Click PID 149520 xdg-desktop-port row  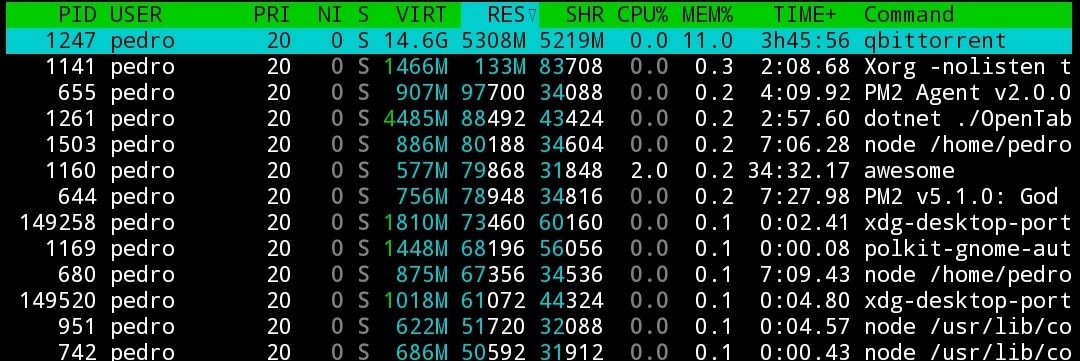point(540,300)
